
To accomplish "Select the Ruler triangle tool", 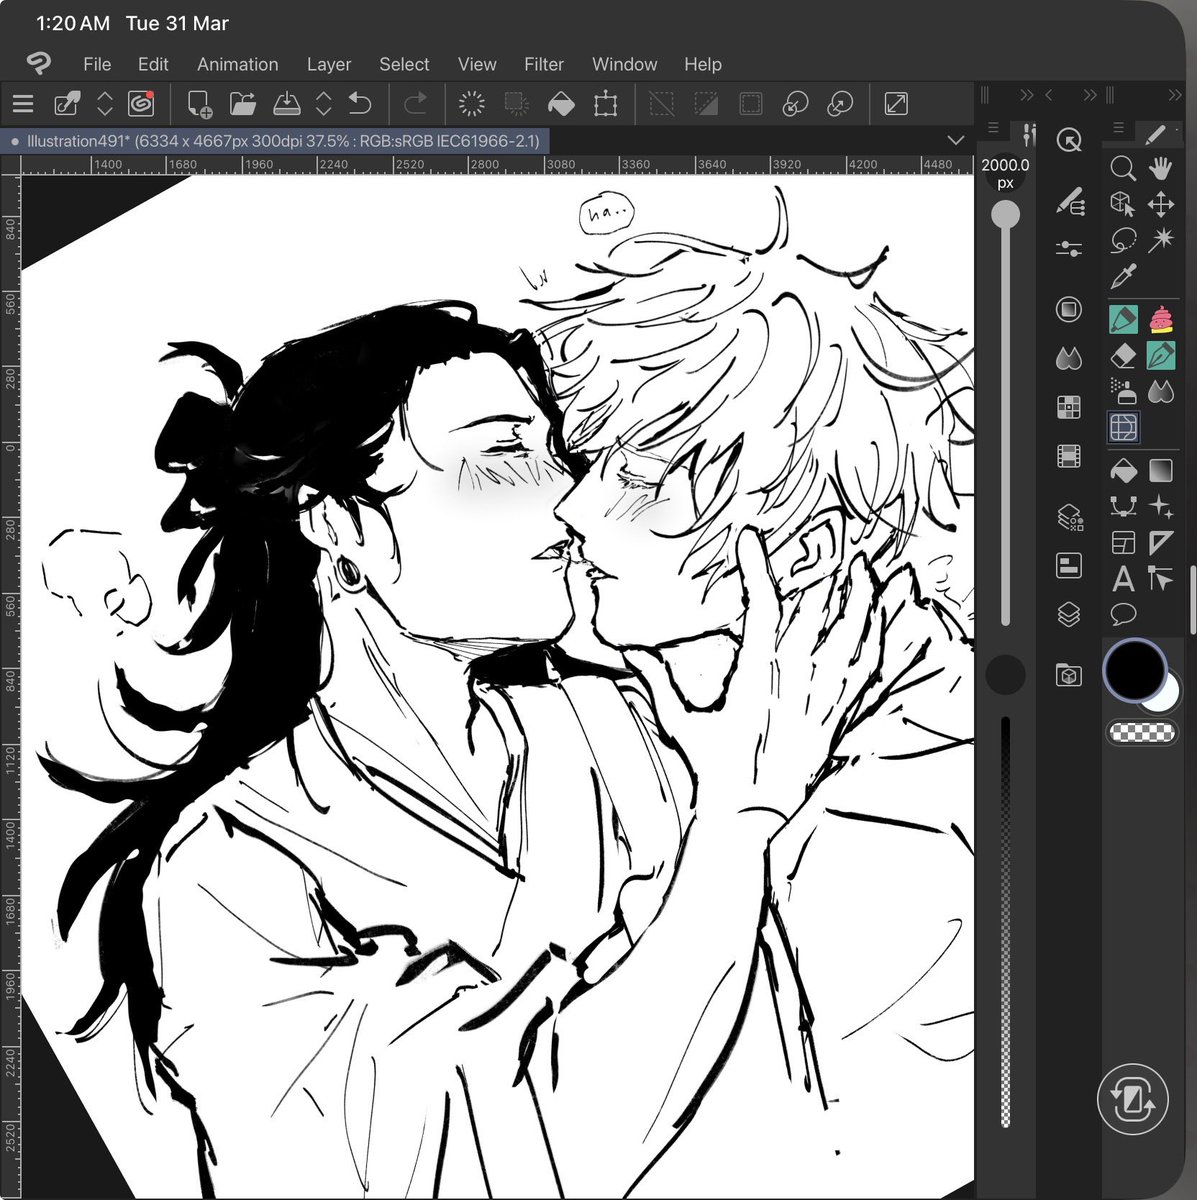I will [x=1161, y=542].
